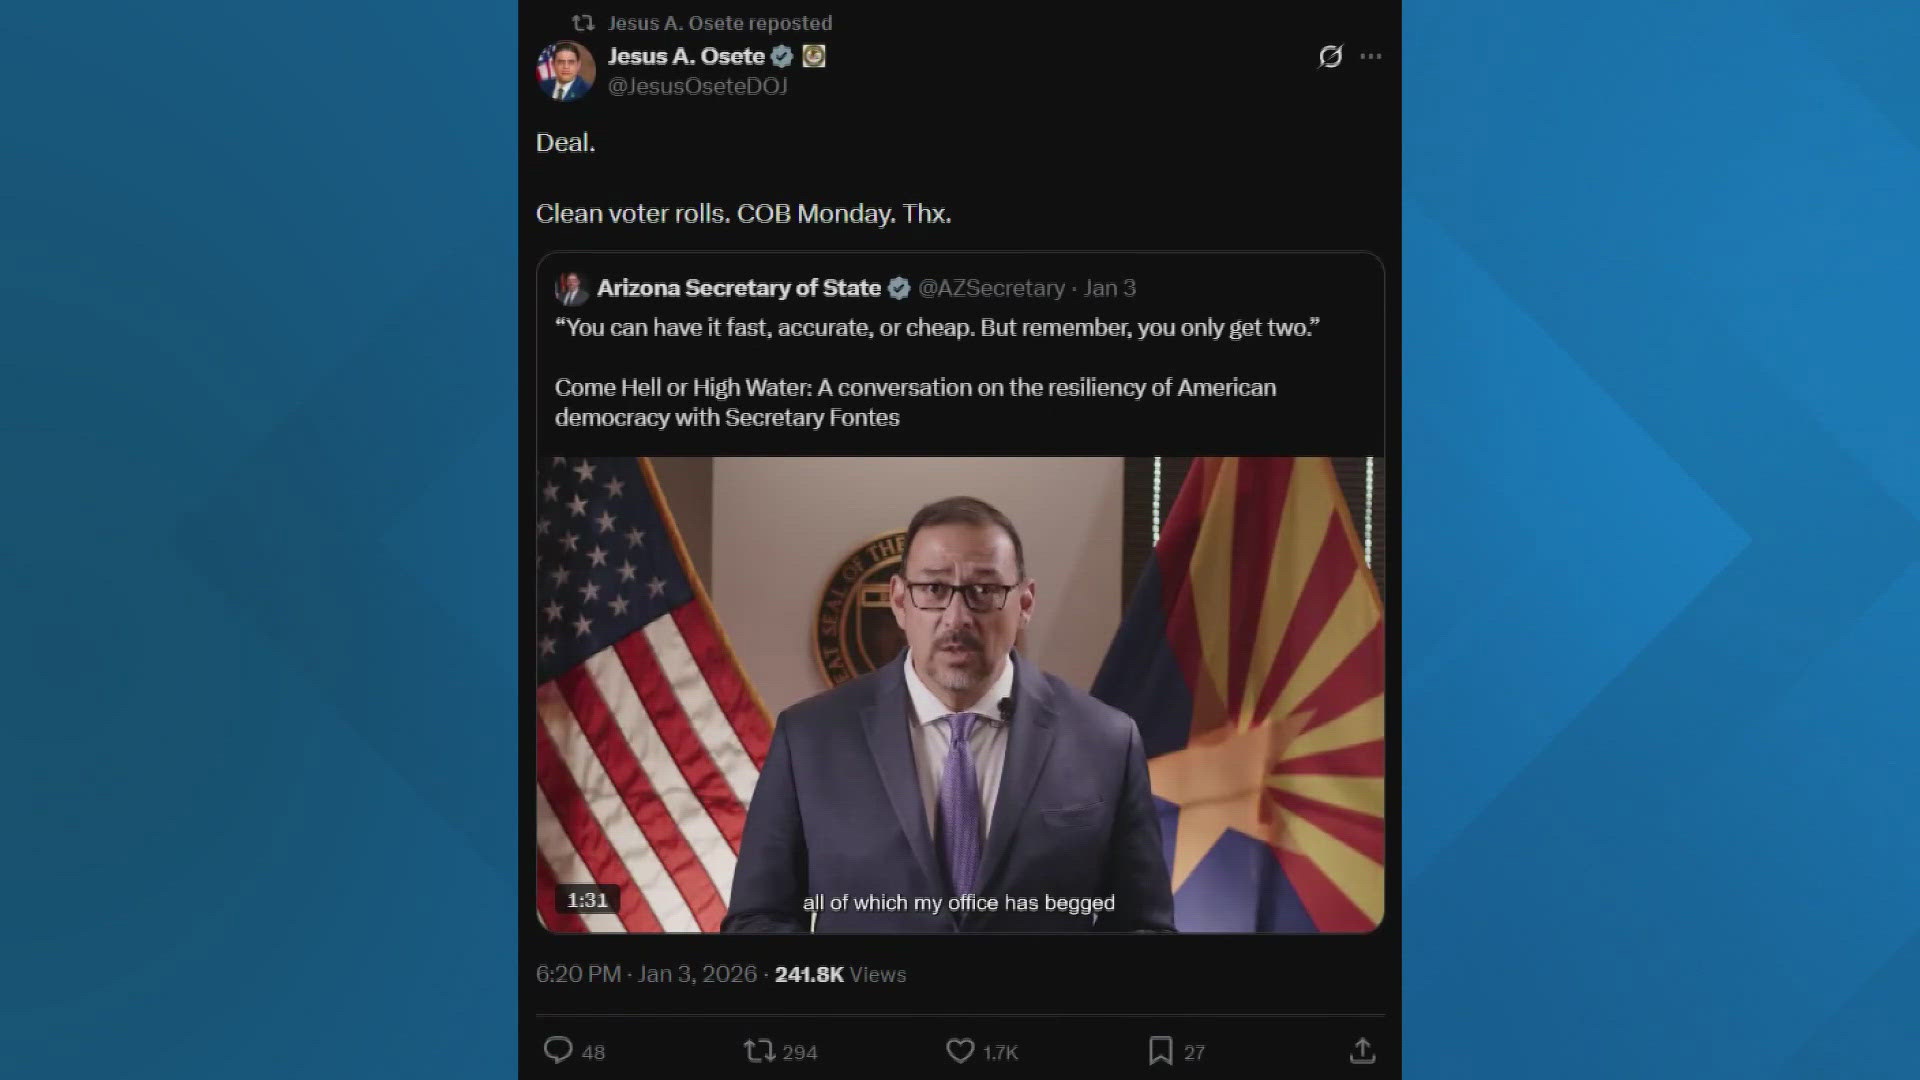Click the 241.8K Views counter
The width and height of the screenshot is (1920, 1080).
point(840,974)
